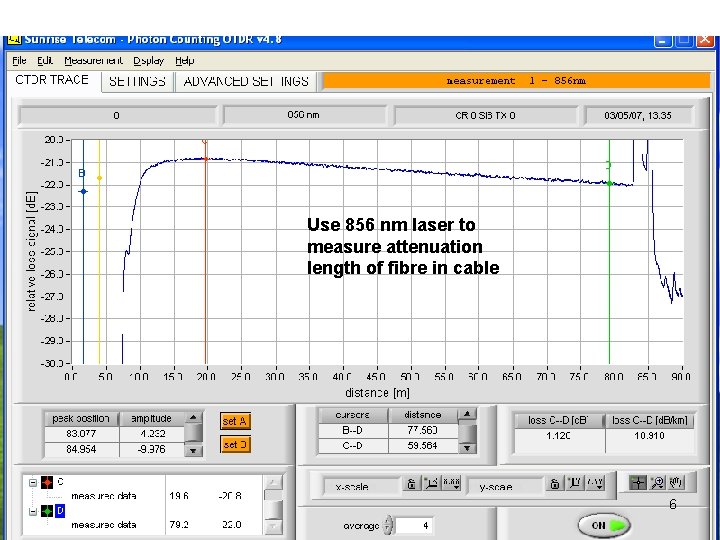The height and width of the screenshot is (540, 720).
Task: Select the C--D cursors row
Action: click(x=388, y=445)
